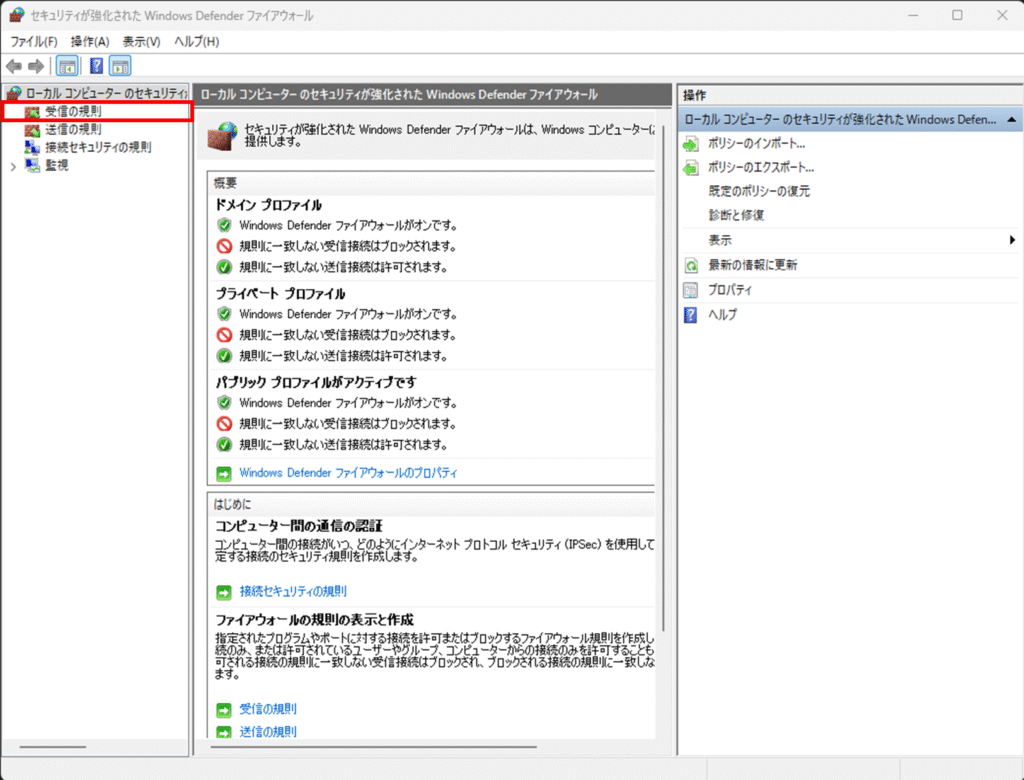Click blocked icon under プライベート プロファイル
The image size is (1024, 780).
tap(225, 335)
